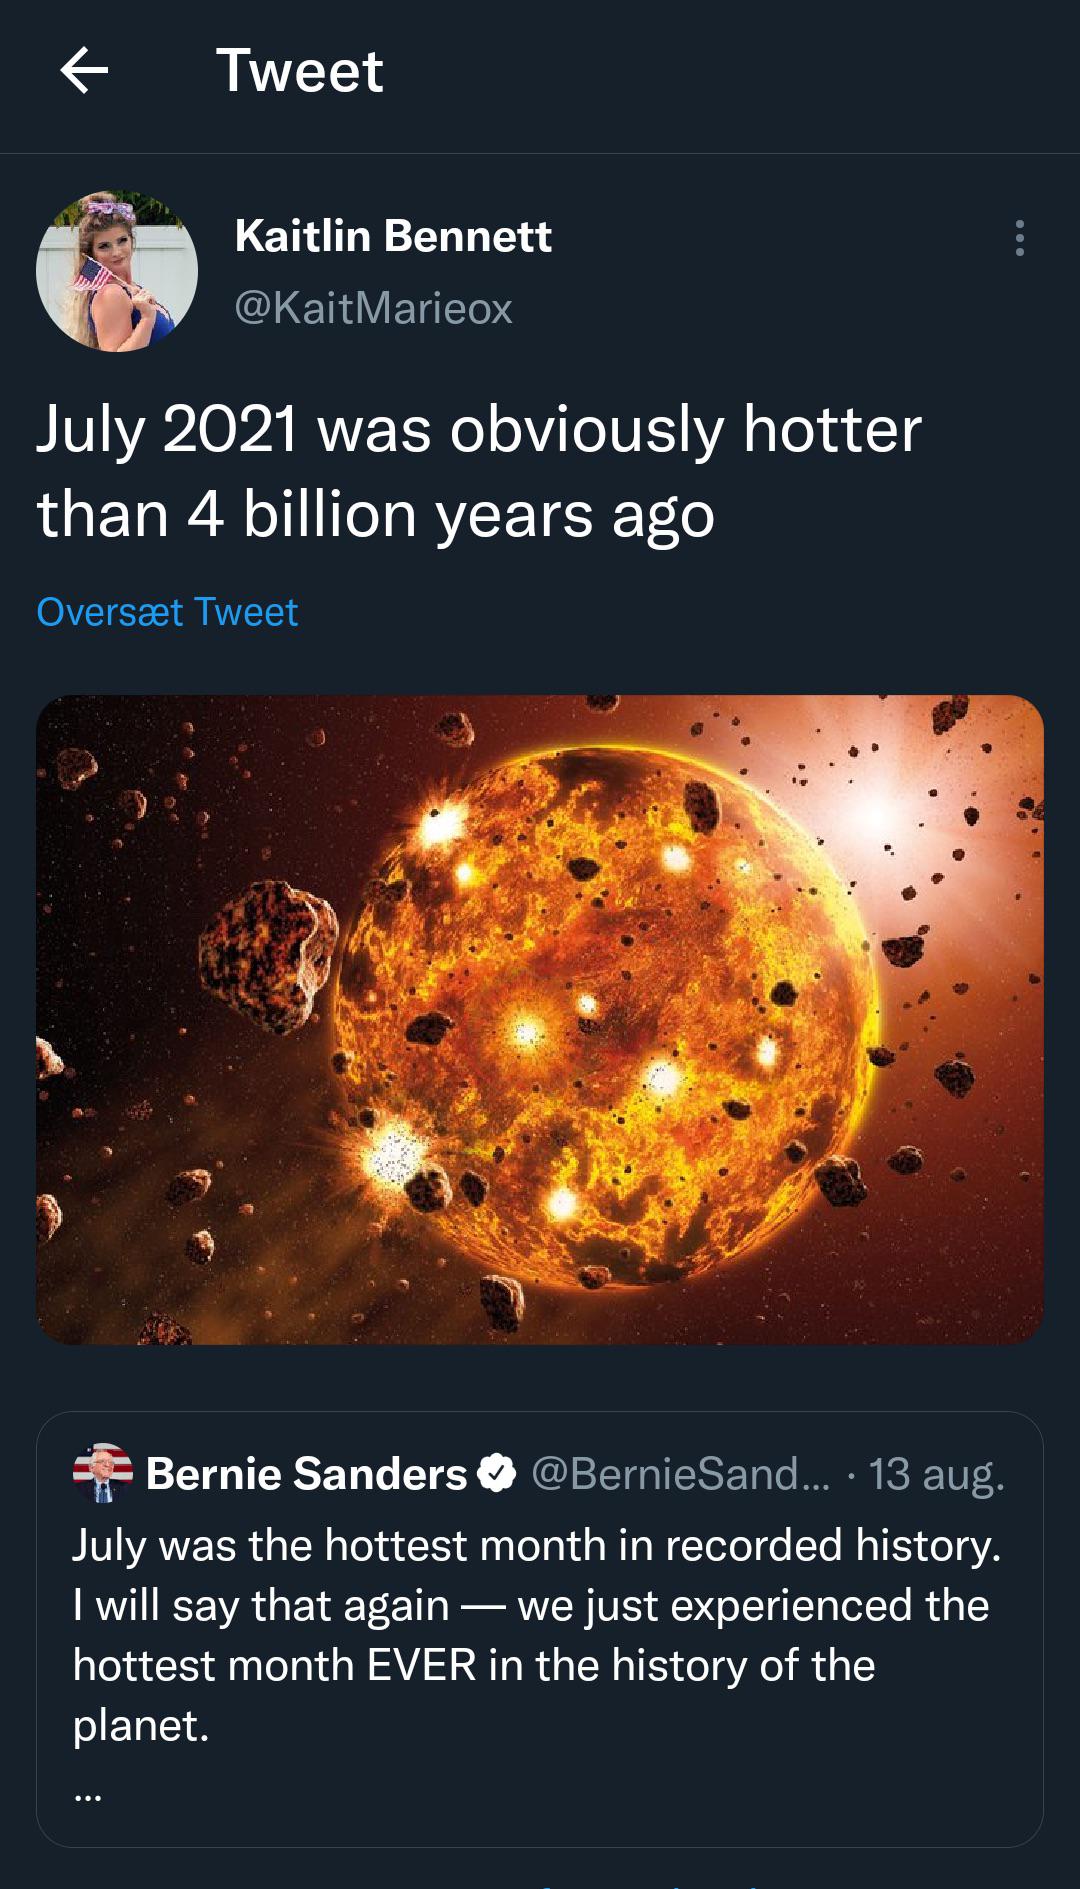This screenshot has width=1080, height=1889.
Task: Open the three-dot more options menu
Action: click(1019, 238)
